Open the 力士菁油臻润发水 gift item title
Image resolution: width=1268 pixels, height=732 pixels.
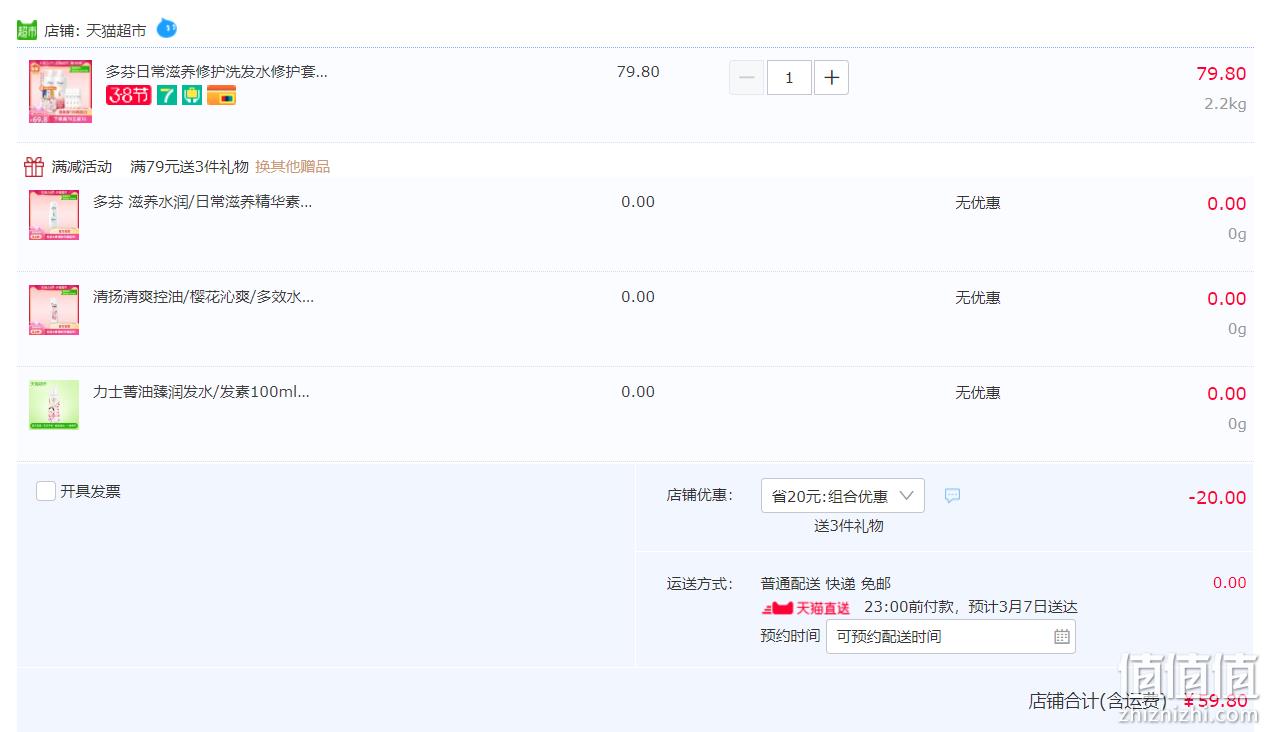201,392
